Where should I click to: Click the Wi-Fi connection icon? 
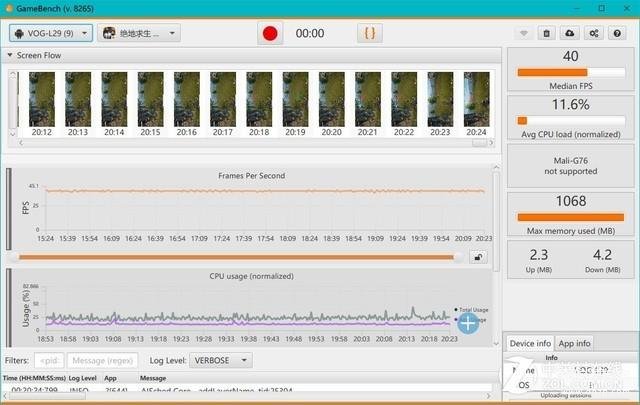point(523,33)
